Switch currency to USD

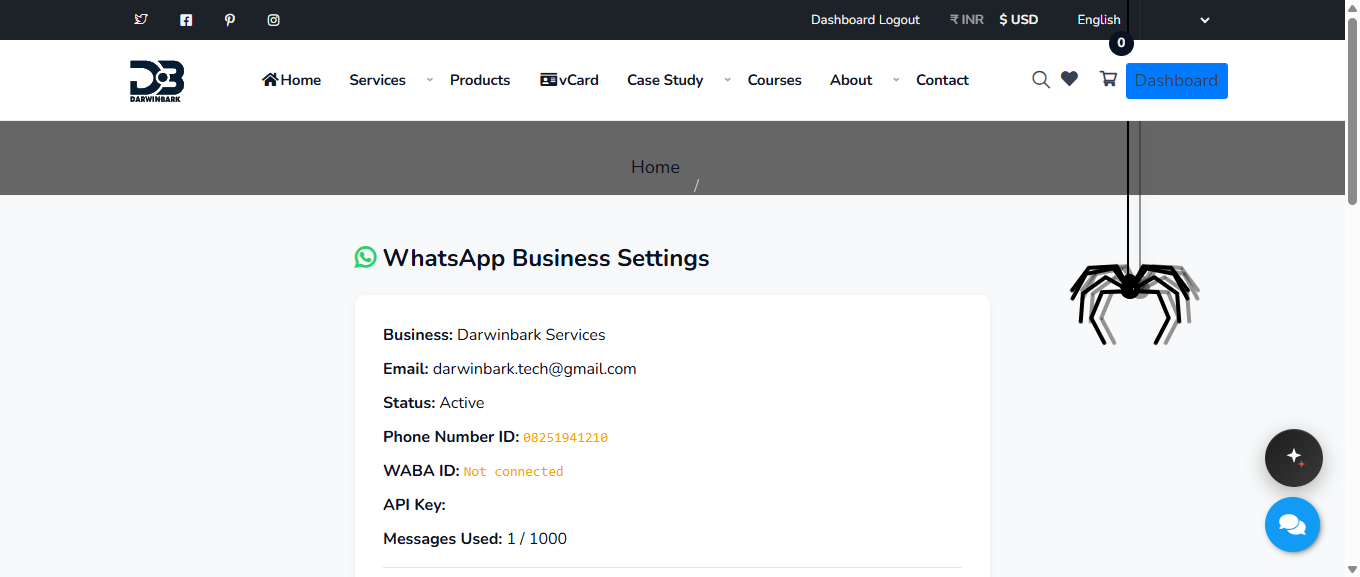(1019, 20)
